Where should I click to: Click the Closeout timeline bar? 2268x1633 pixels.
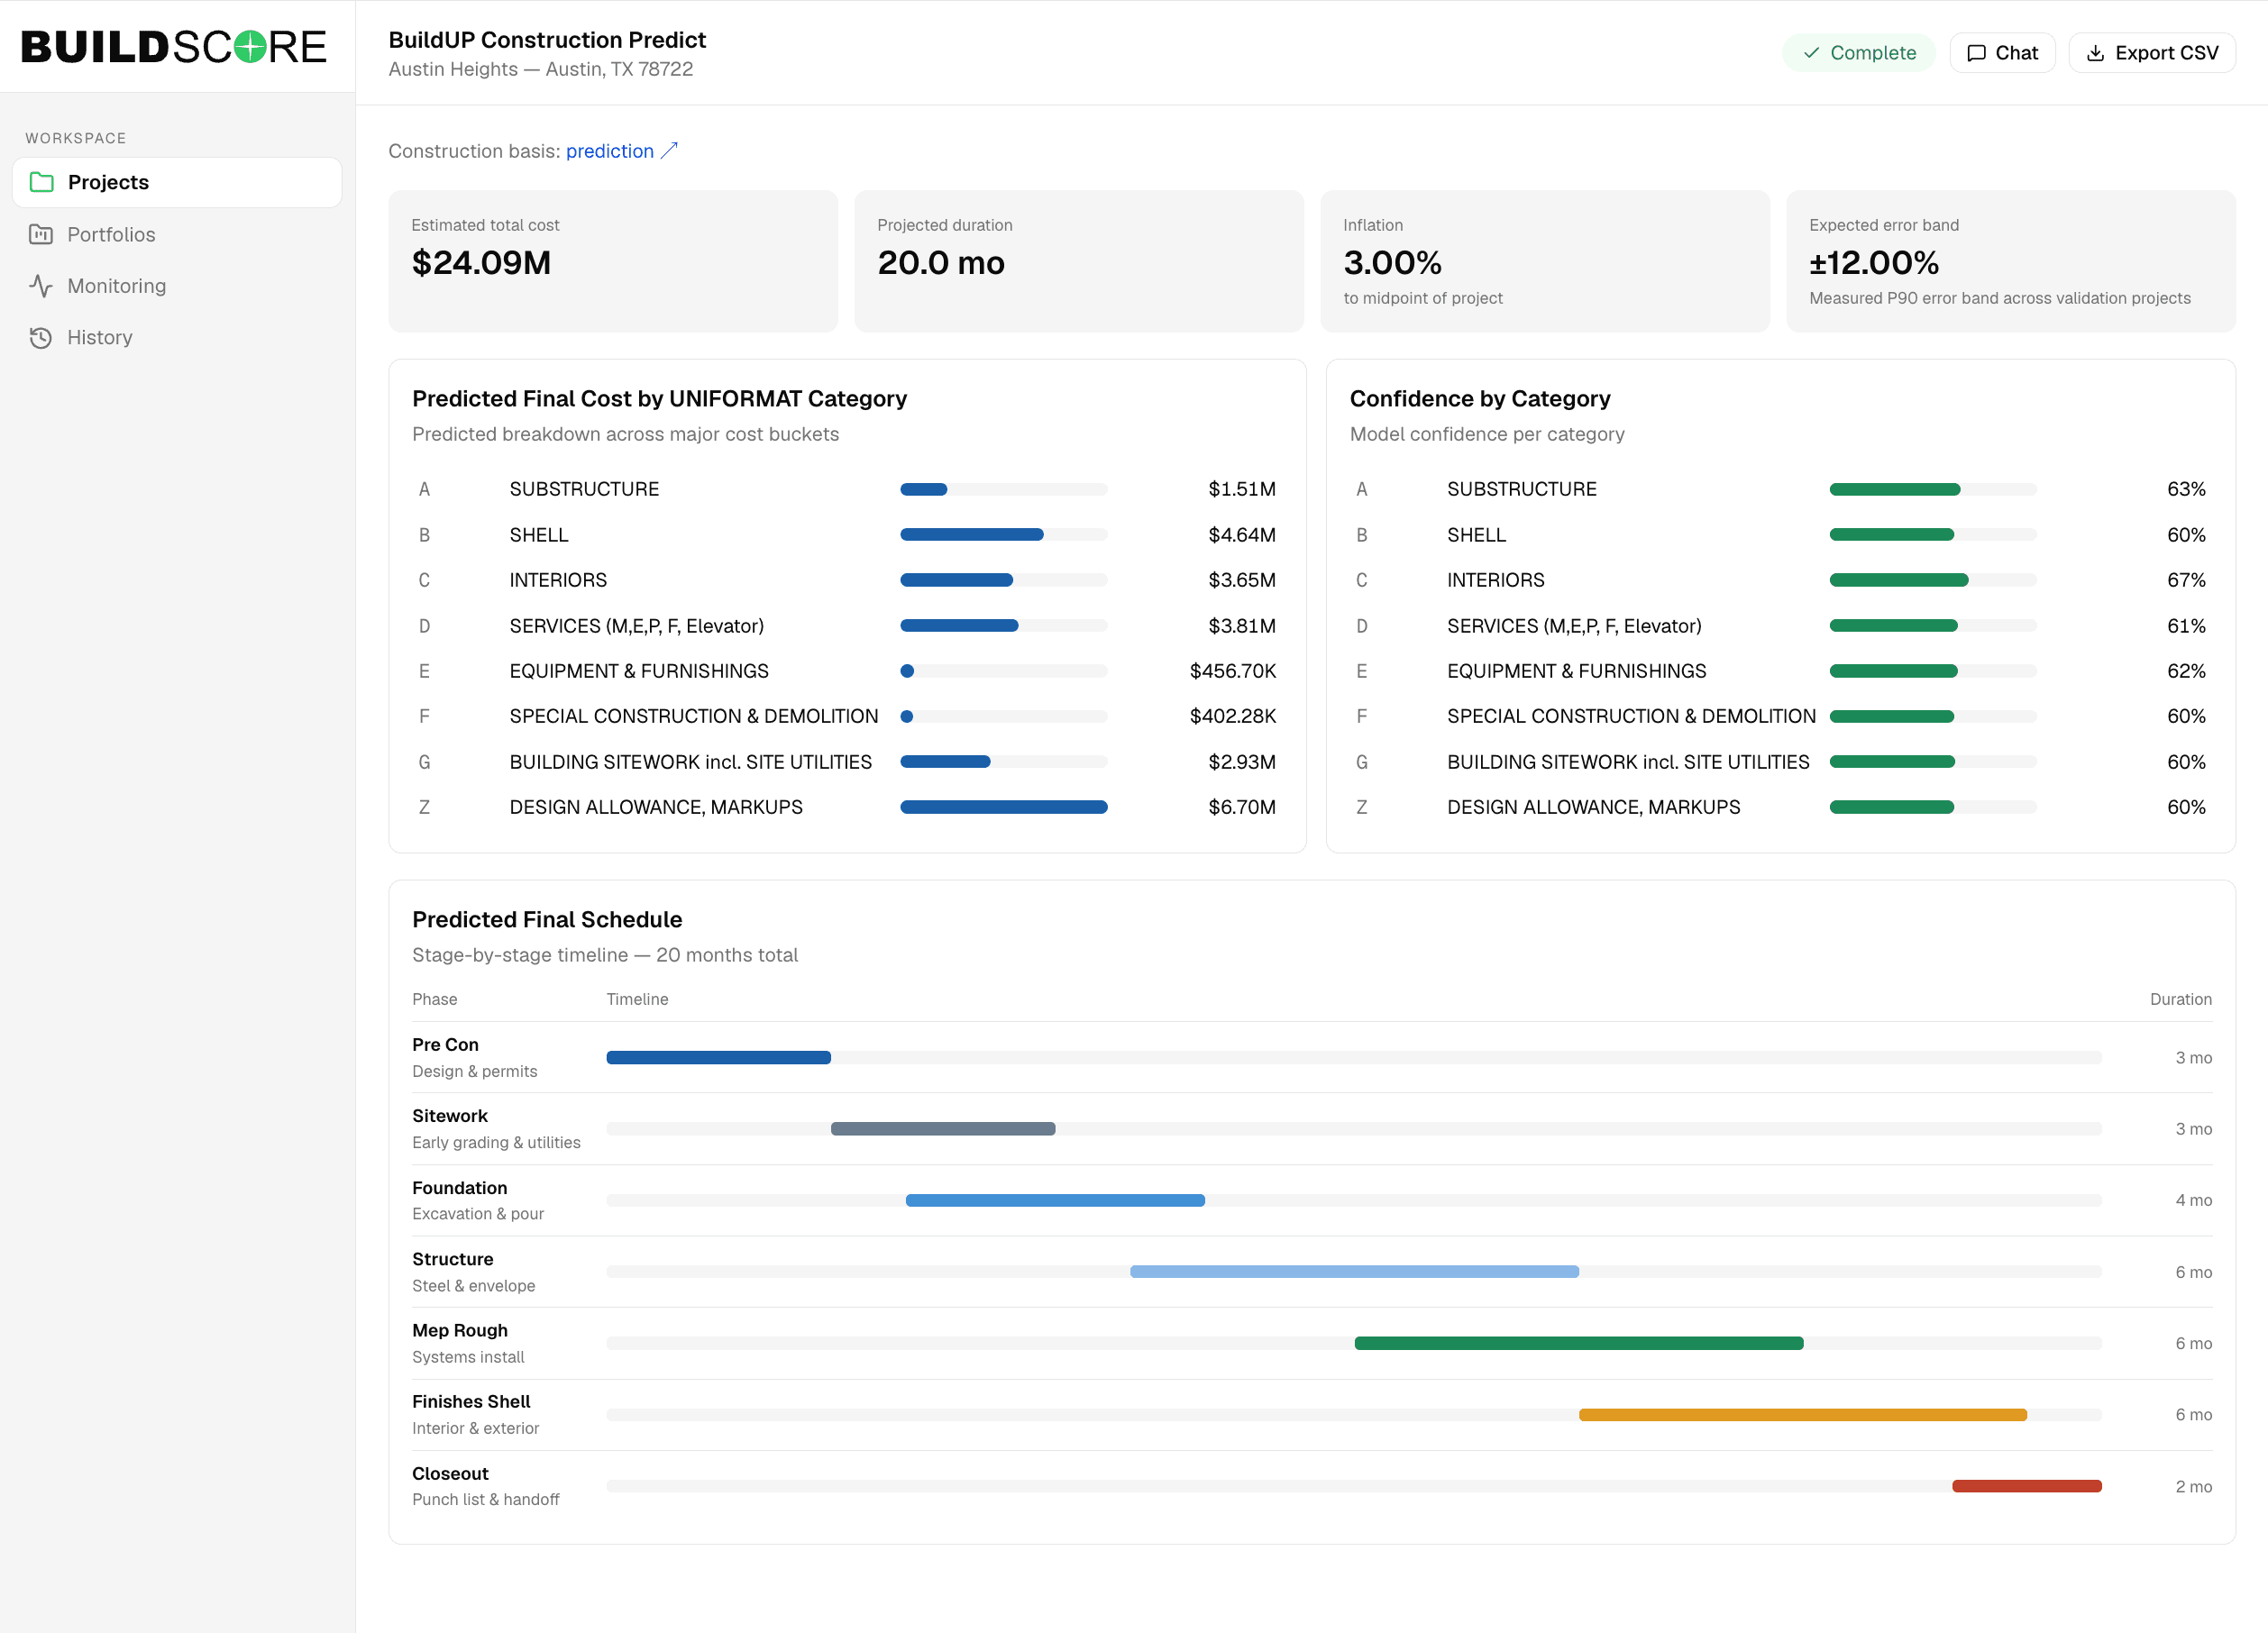click(2027, 1486)
